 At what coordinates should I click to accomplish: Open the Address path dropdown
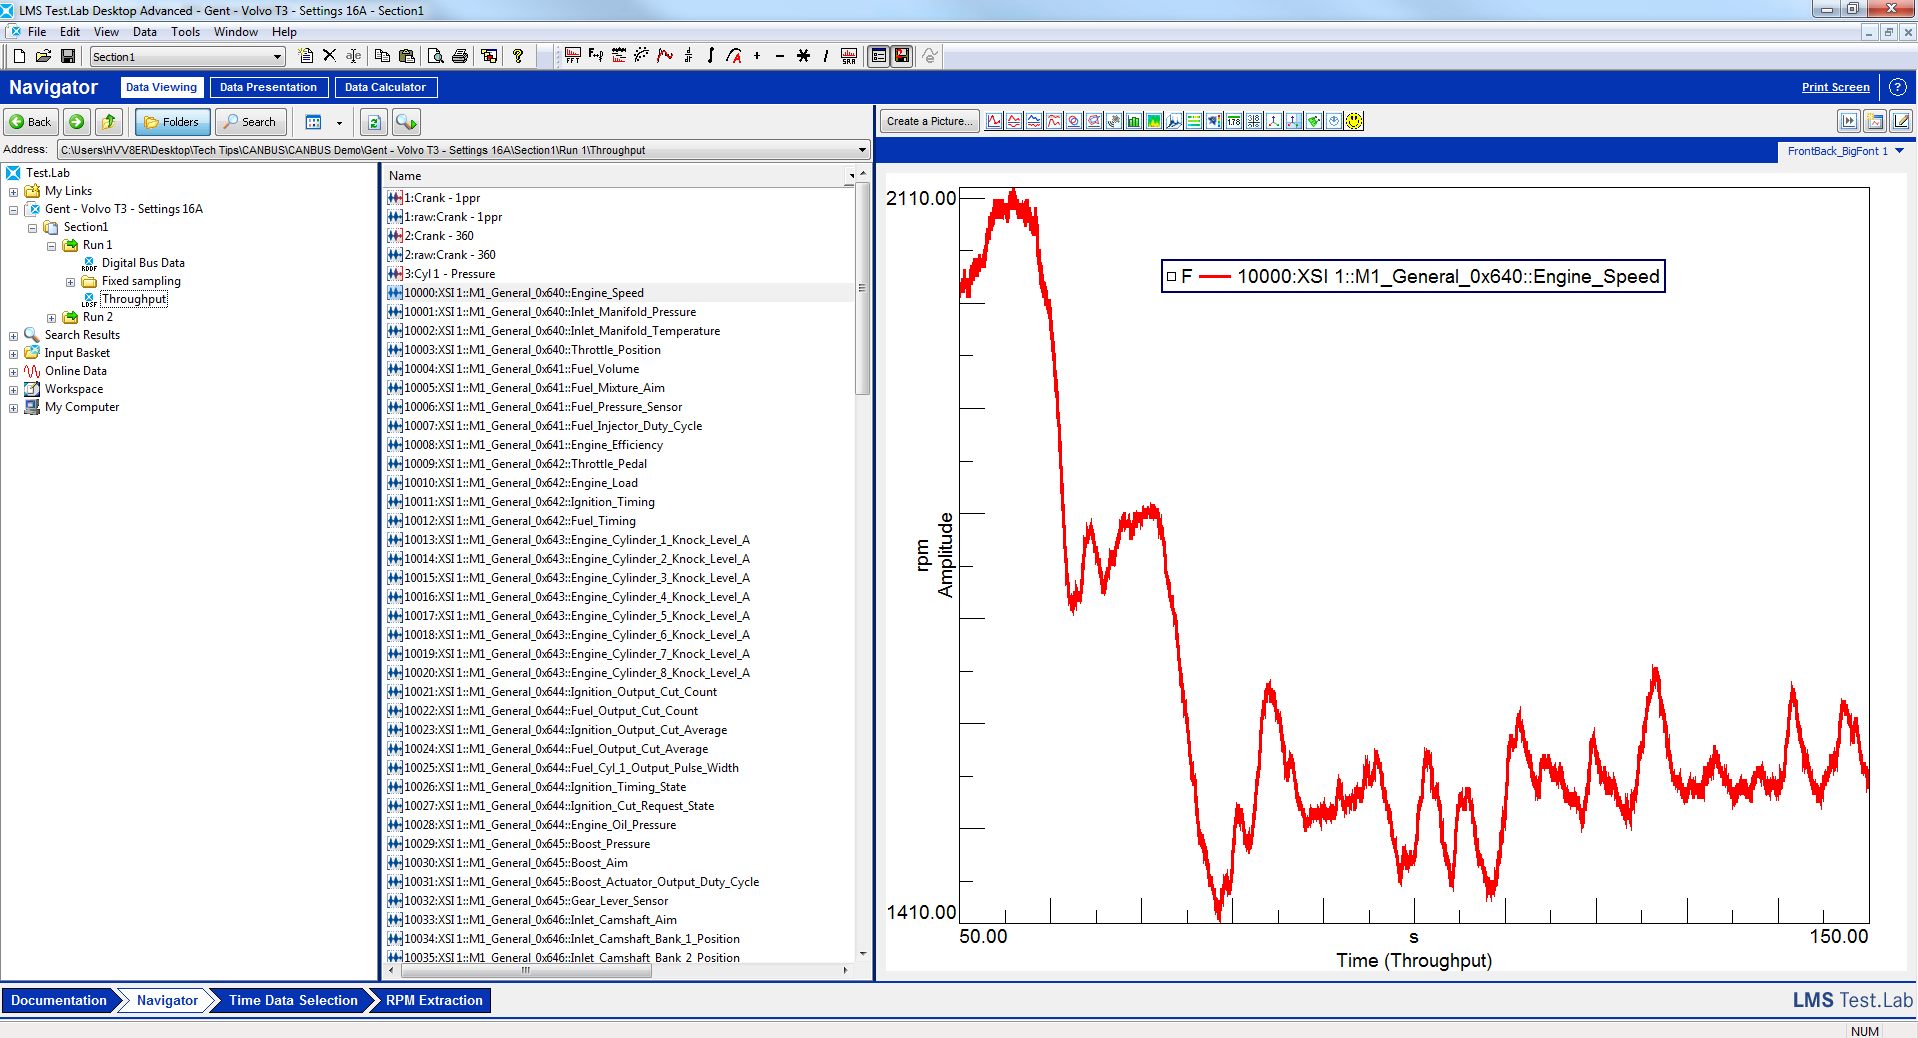tap(862, 150)
